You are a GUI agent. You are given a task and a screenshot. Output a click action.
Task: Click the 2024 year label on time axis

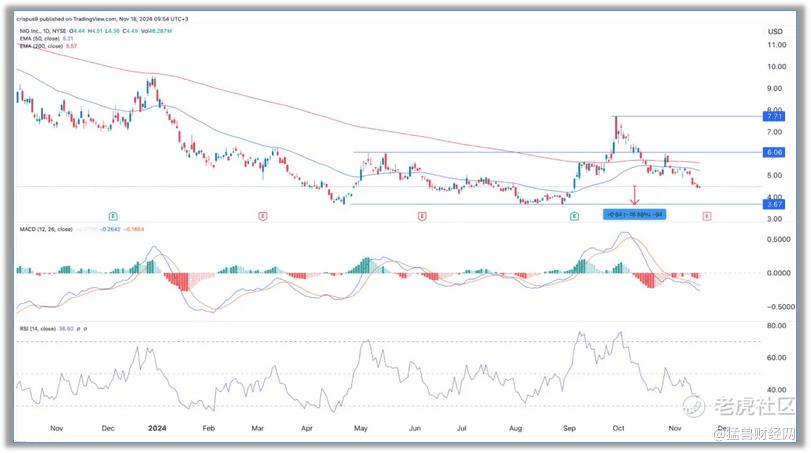point(157,428)
